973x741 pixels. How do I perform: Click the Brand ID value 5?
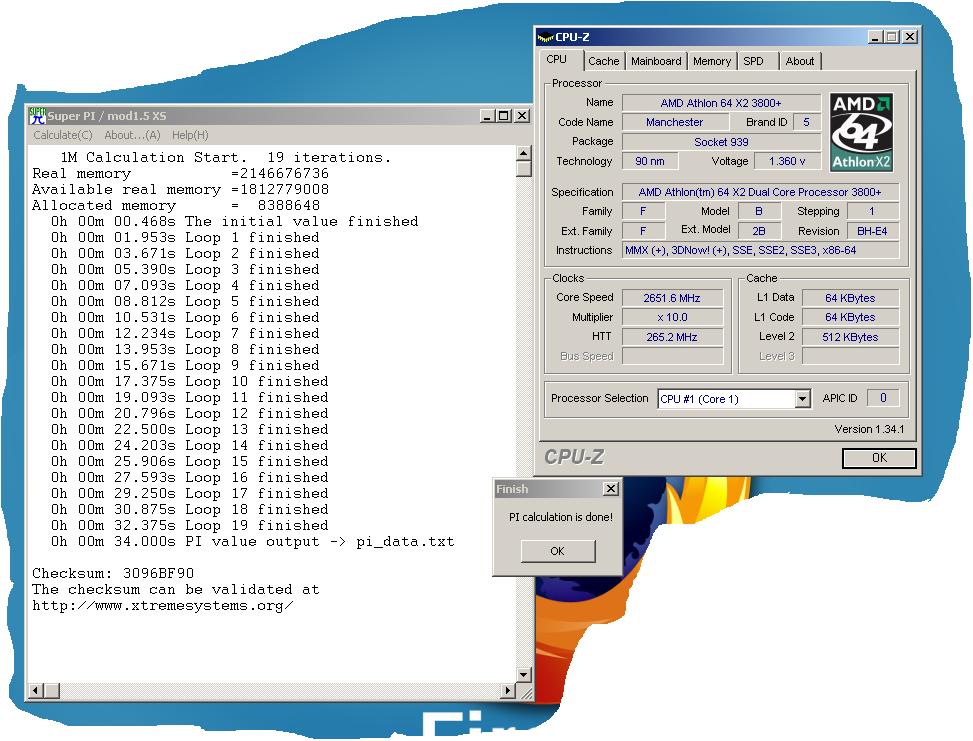806,122
